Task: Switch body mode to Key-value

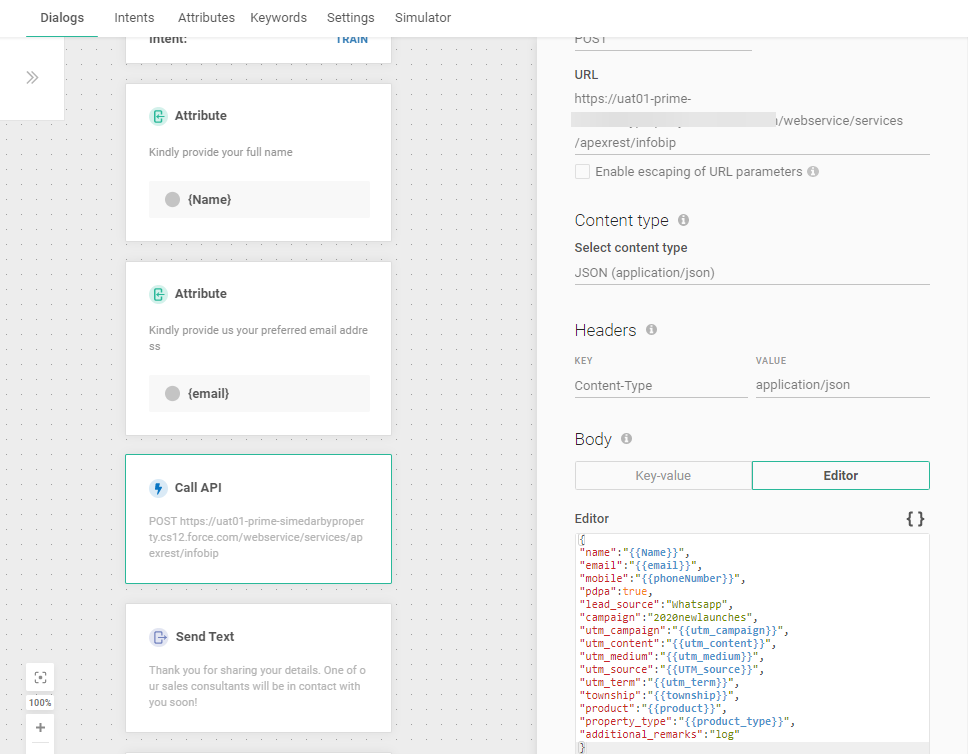Action: (663, 475)
